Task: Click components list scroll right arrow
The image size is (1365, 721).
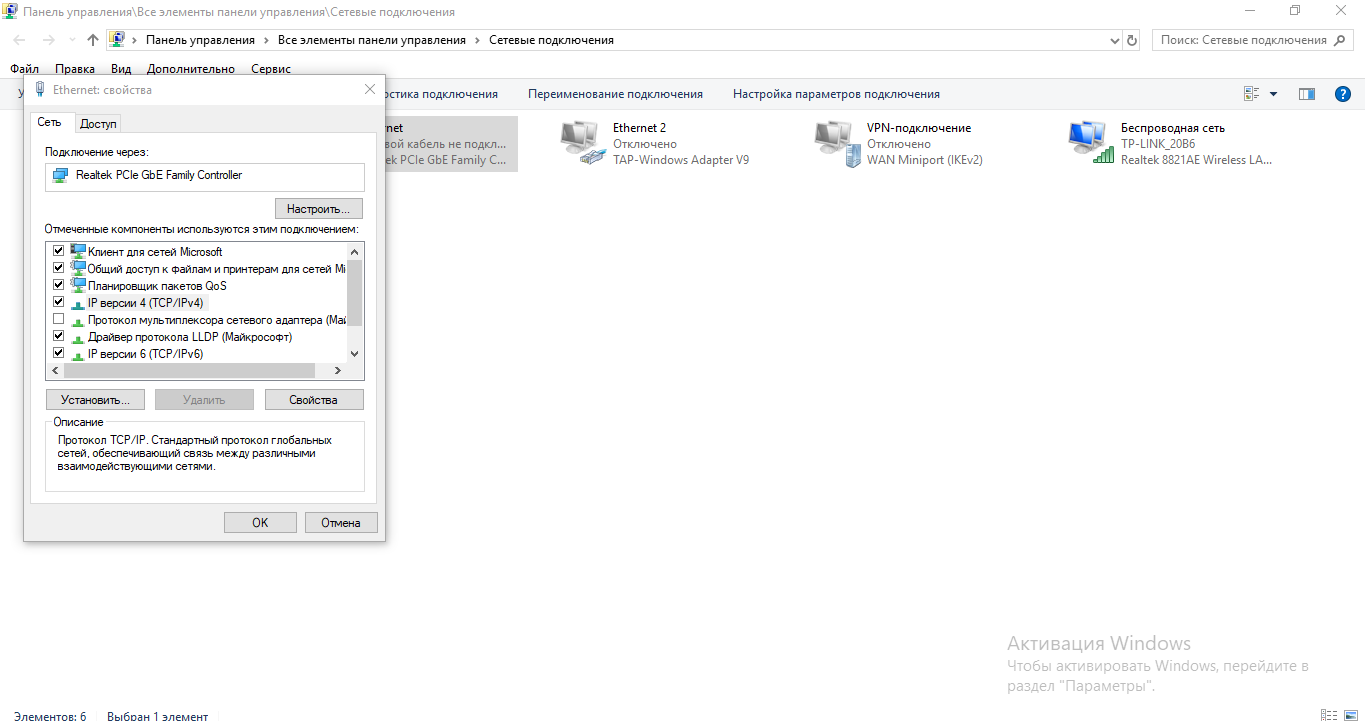Action: pos(338,370)
